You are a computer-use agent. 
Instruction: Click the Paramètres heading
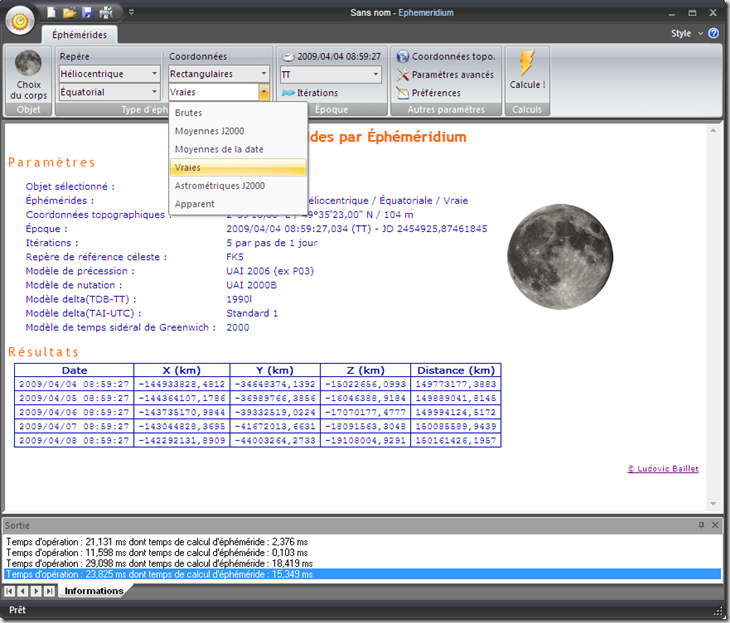(x=52, y=162)
